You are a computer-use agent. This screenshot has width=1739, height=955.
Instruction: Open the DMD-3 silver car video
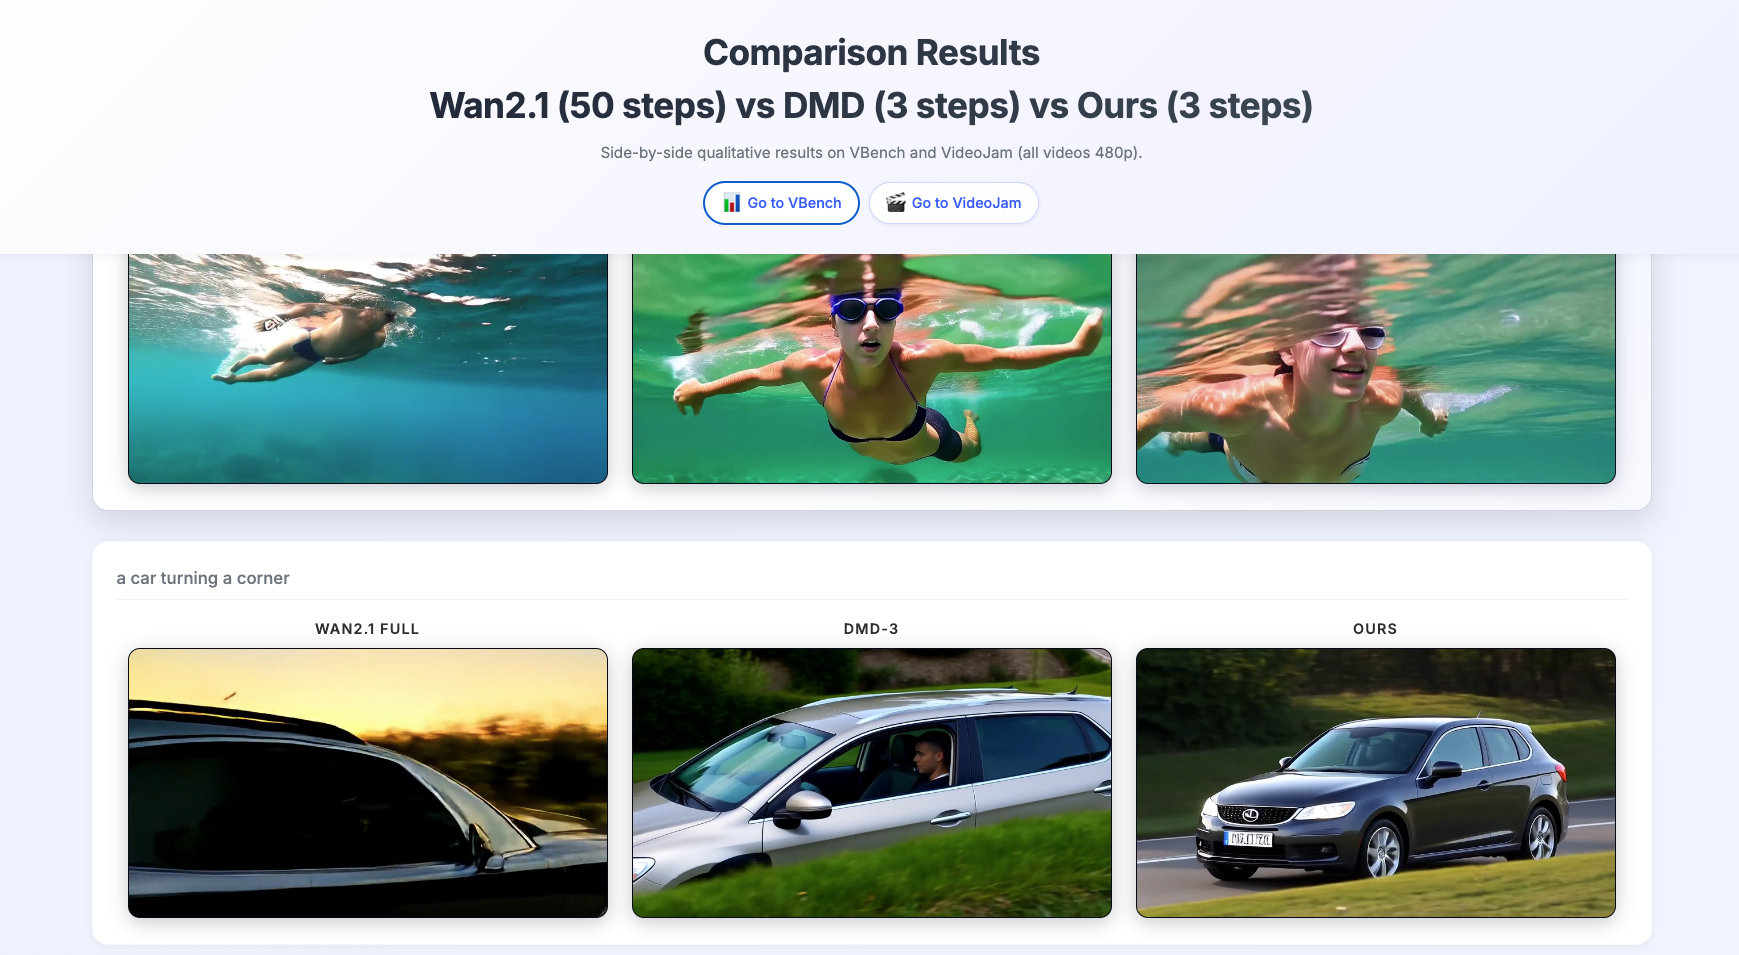pos(872,783)
